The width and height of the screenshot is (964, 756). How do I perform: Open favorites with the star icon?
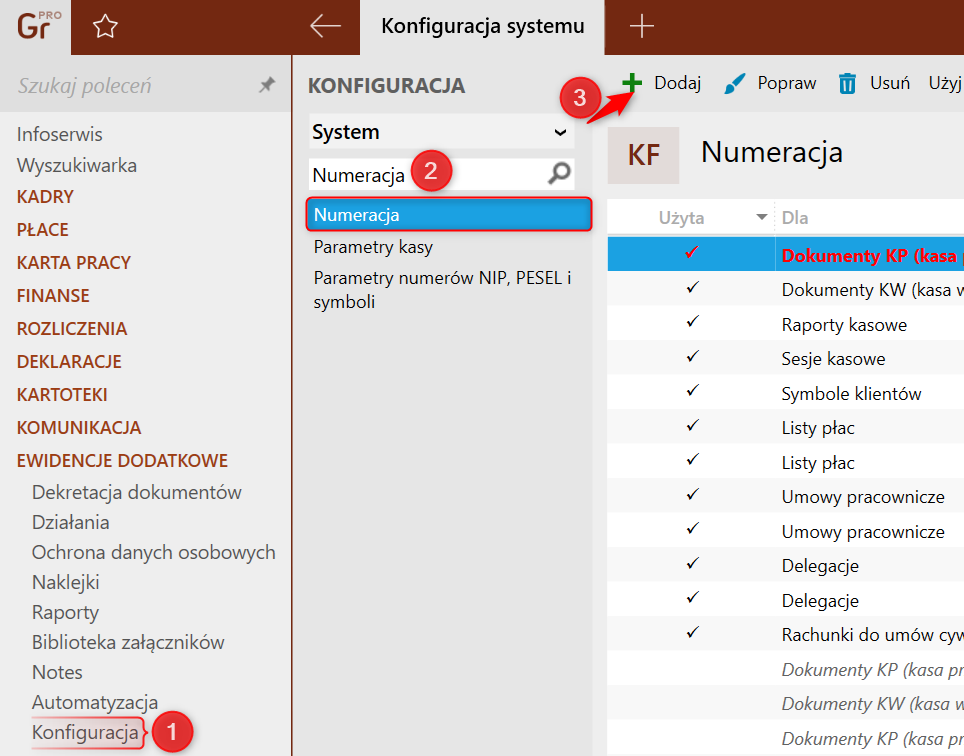pos(105,27)
